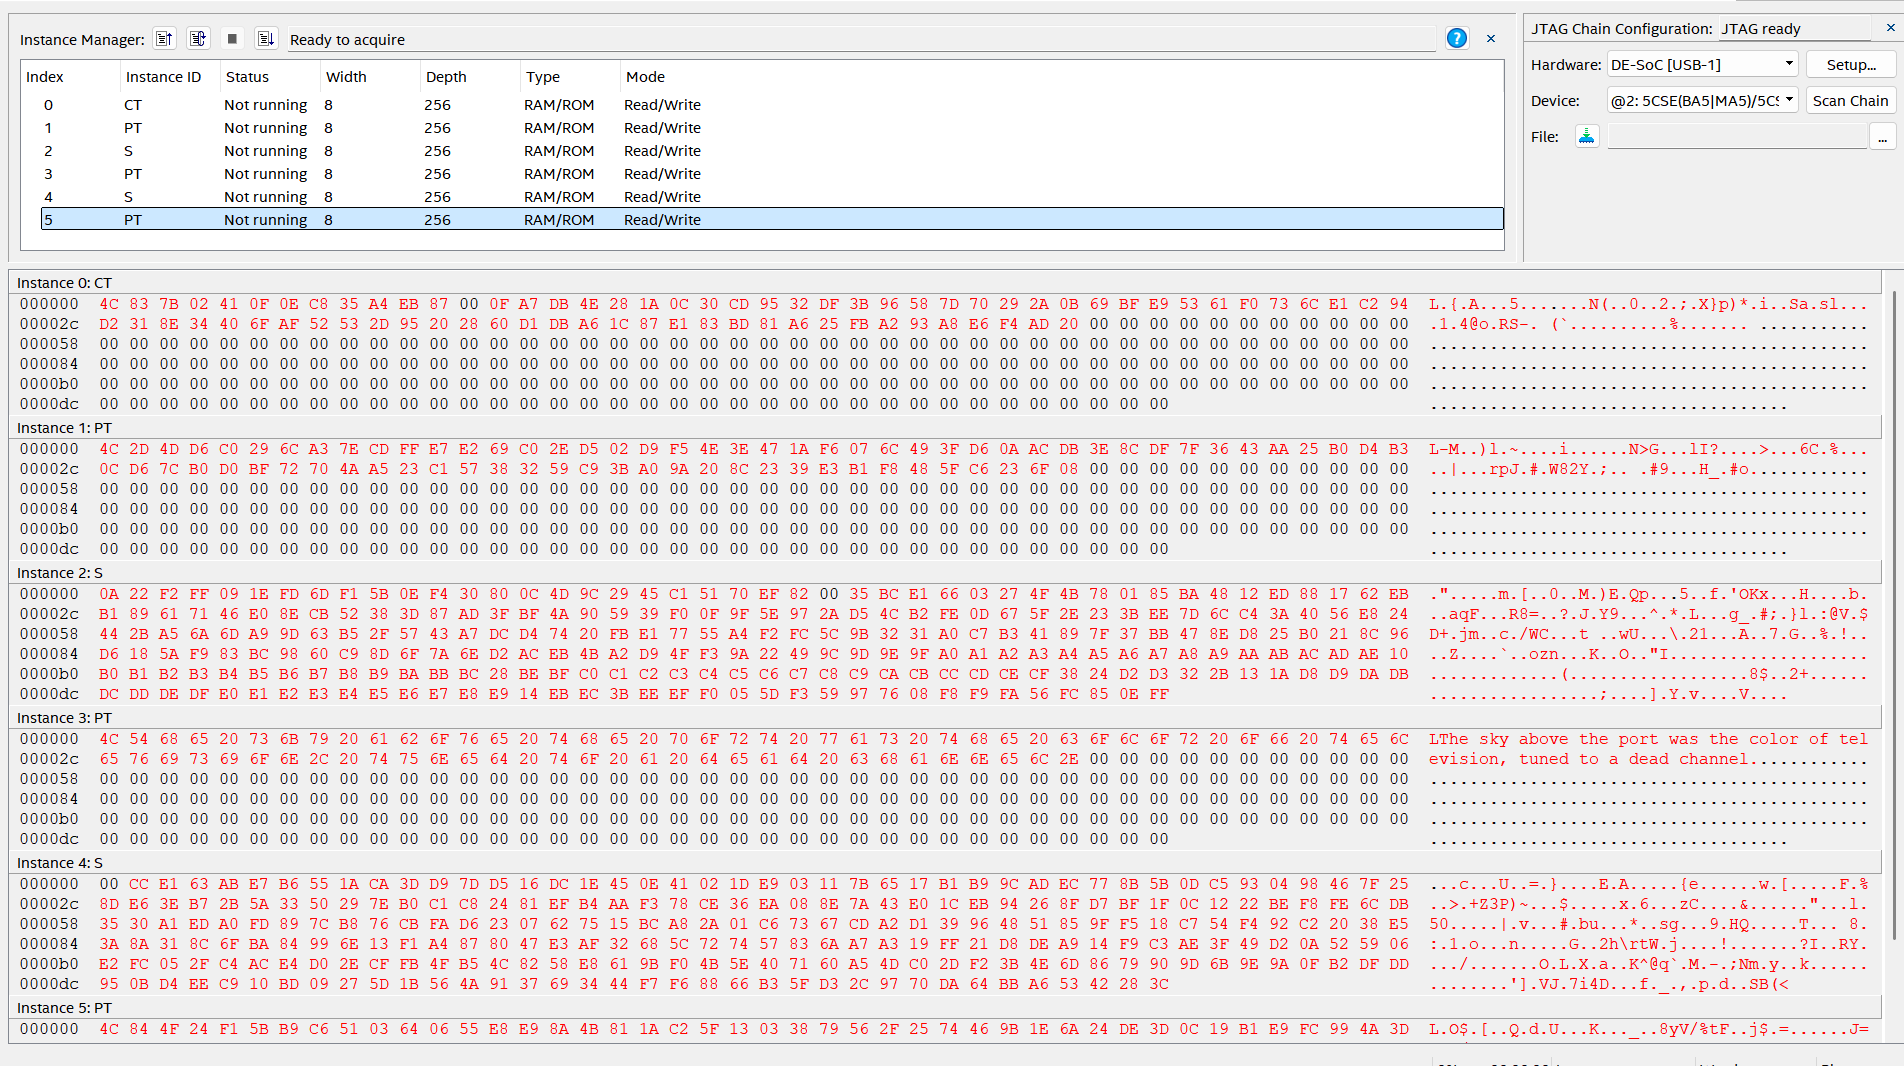The width and height of the screenshot is (1904, 1066).
Task: Click the browse ellipsis next to File field
Action: point(1884,136)
